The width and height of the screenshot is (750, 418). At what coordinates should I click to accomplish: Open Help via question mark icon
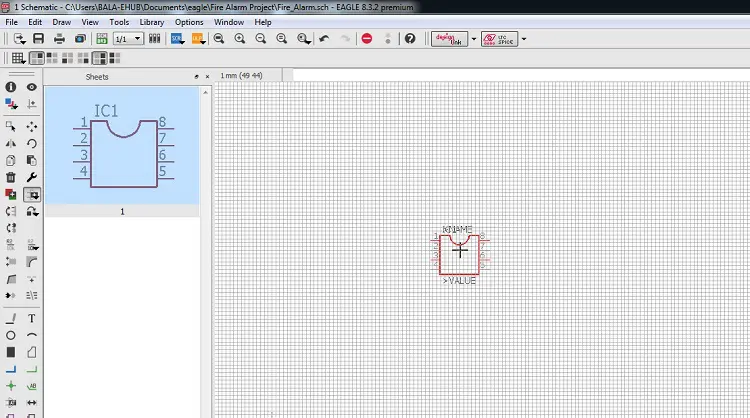click(410, 39)
